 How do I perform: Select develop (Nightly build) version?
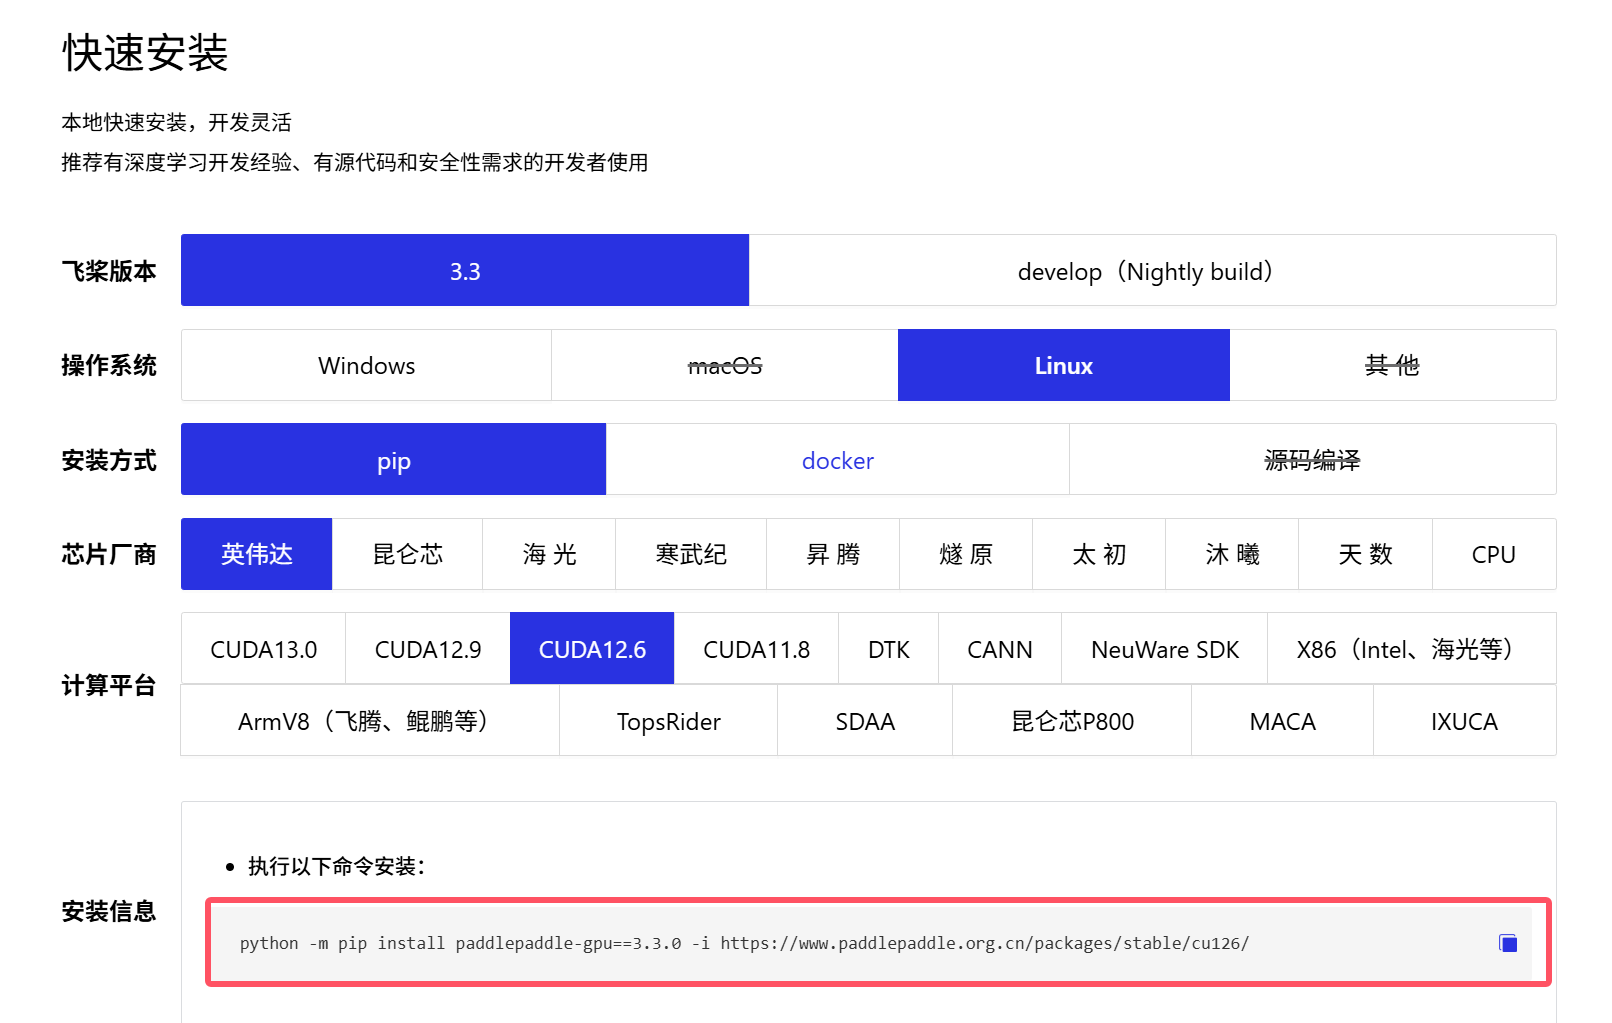(1152, 270)
